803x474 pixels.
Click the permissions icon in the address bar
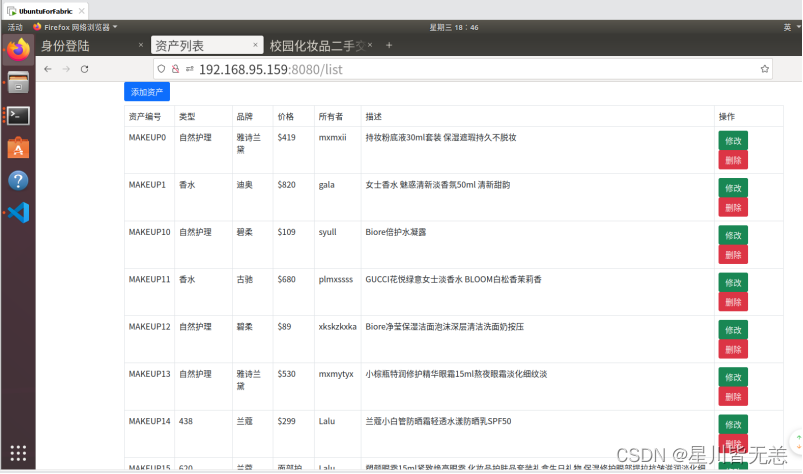tap(189, 69)
